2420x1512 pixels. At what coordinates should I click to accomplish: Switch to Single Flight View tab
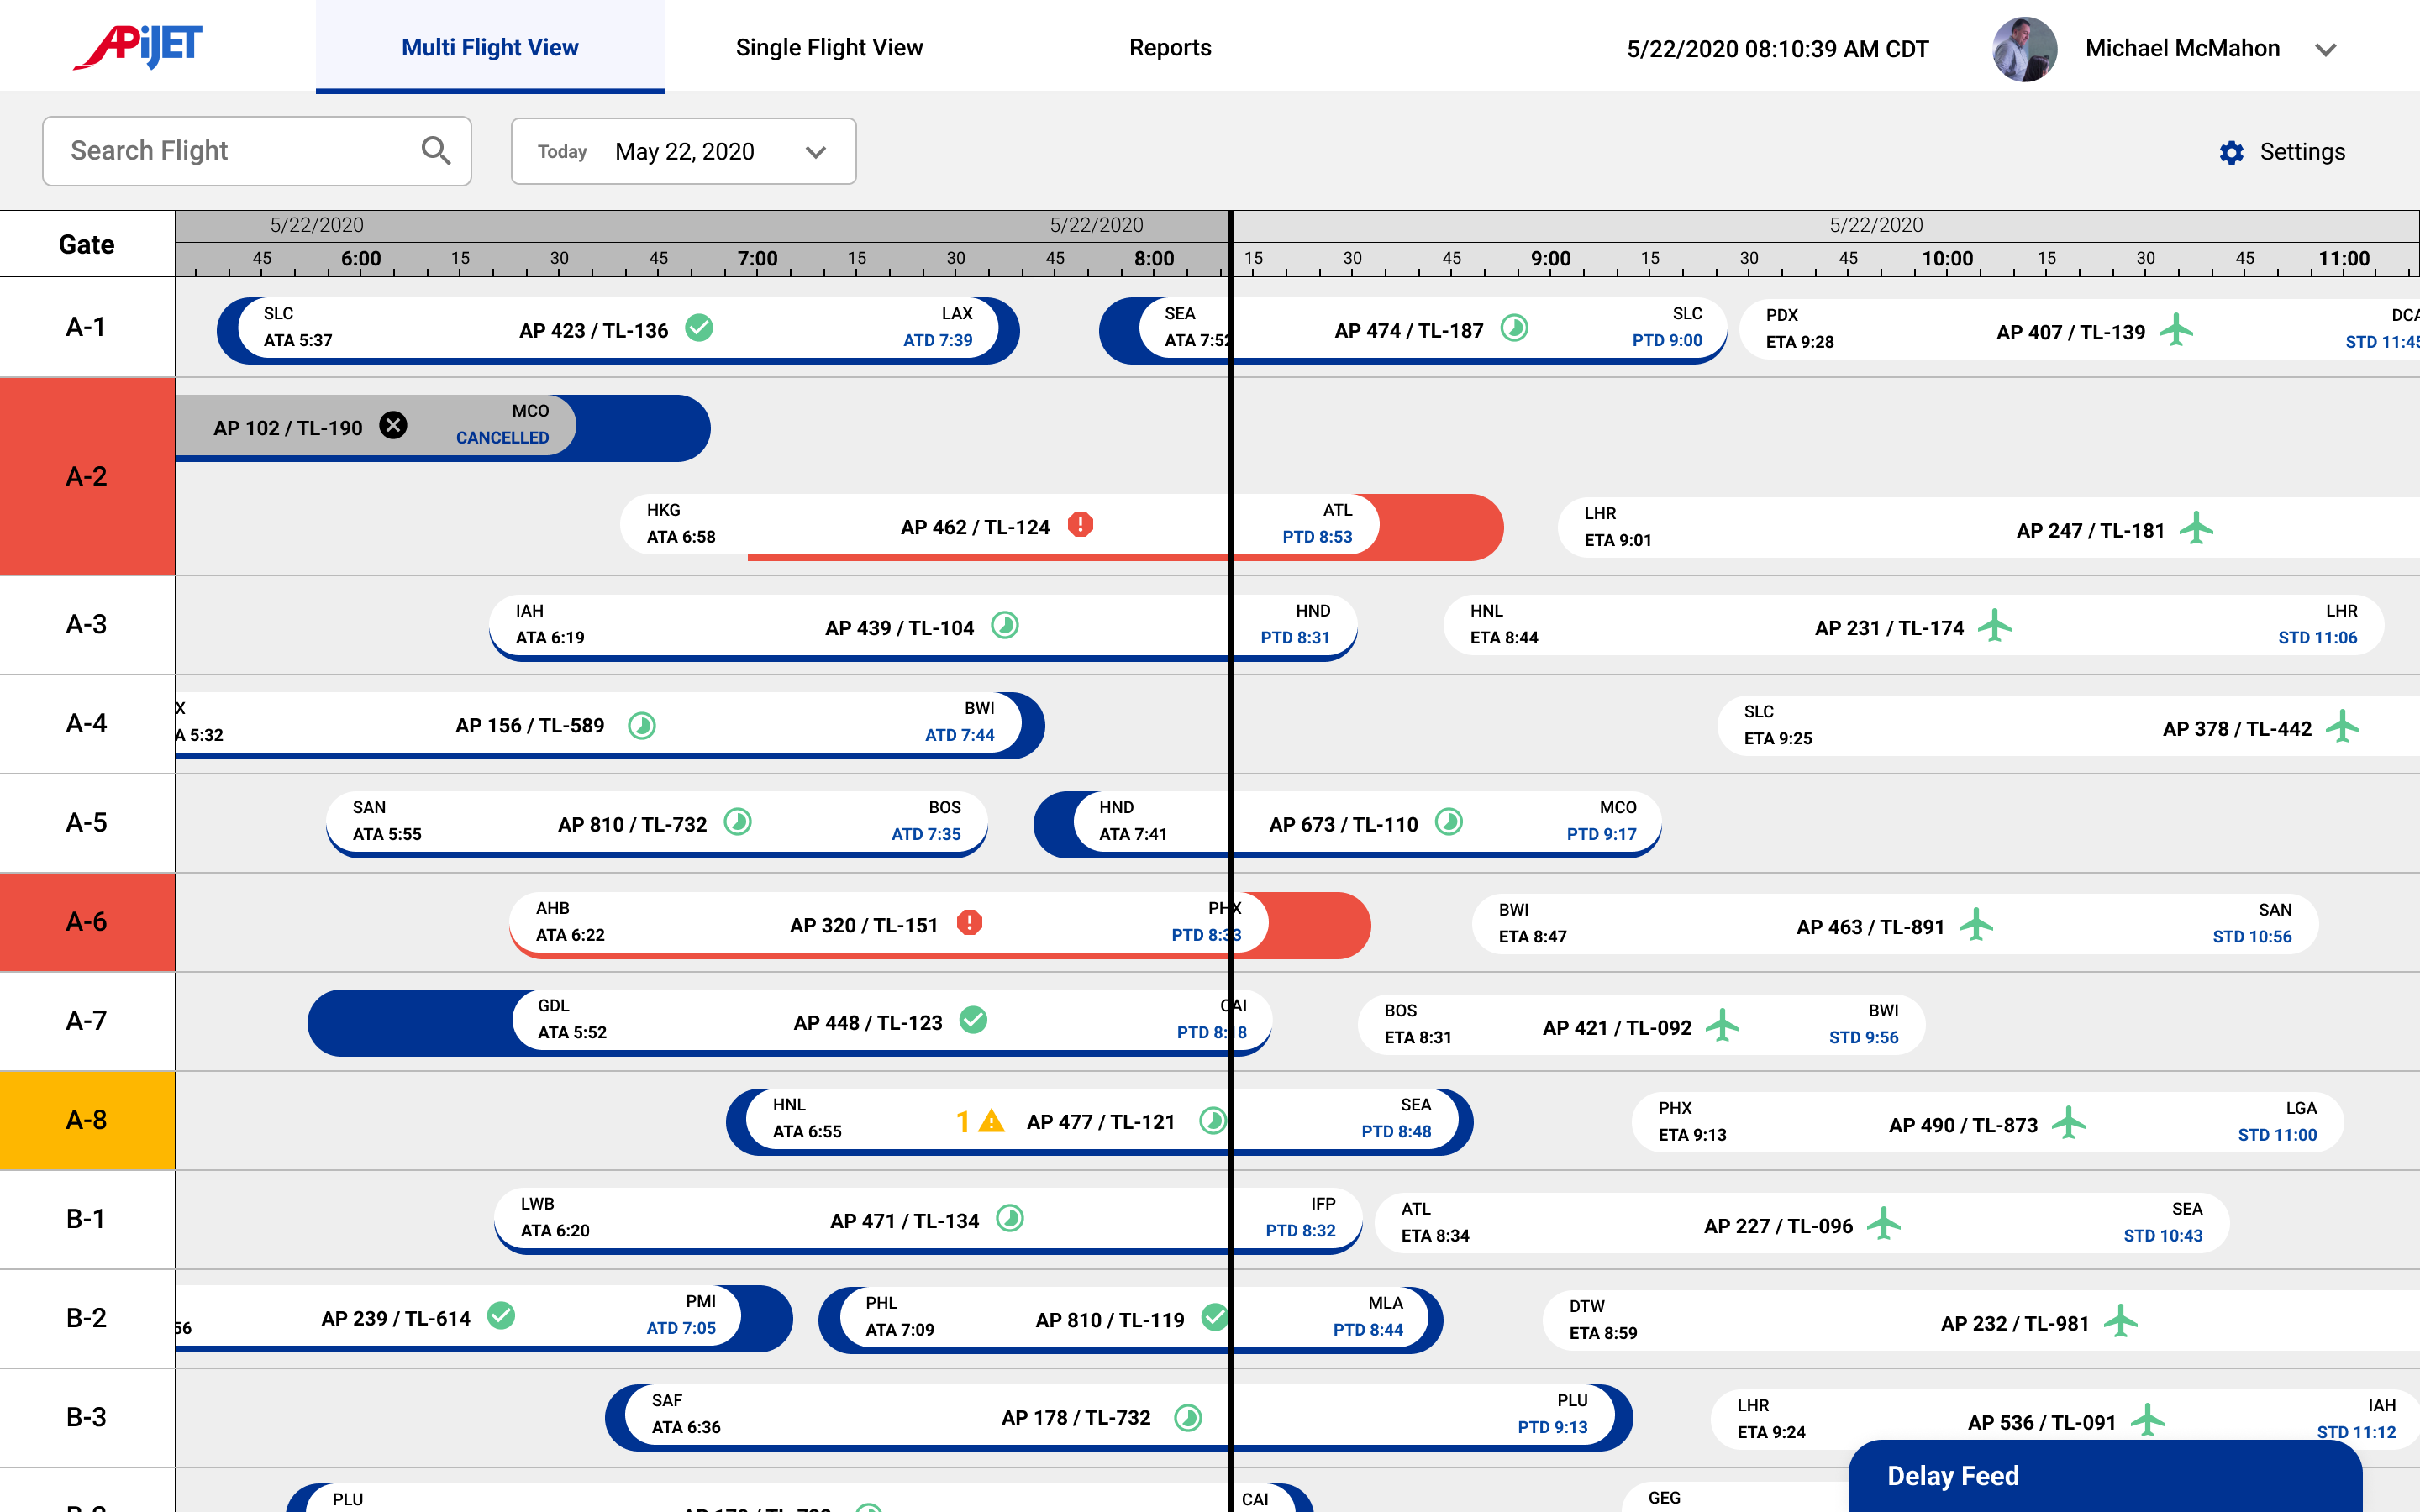tap(829, 47)
